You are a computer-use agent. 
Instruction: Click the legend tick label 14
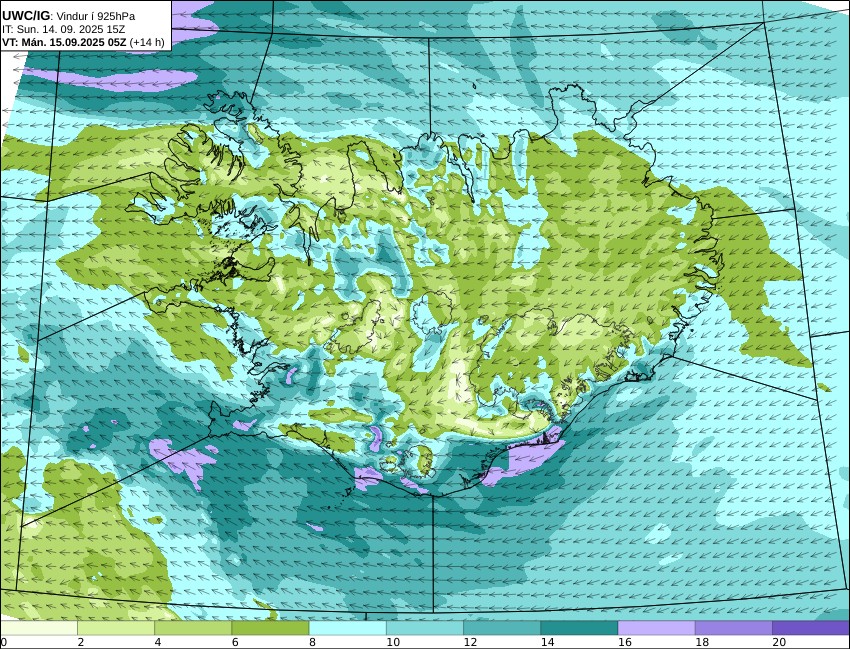pyautogui.click(x=547, y=642)
